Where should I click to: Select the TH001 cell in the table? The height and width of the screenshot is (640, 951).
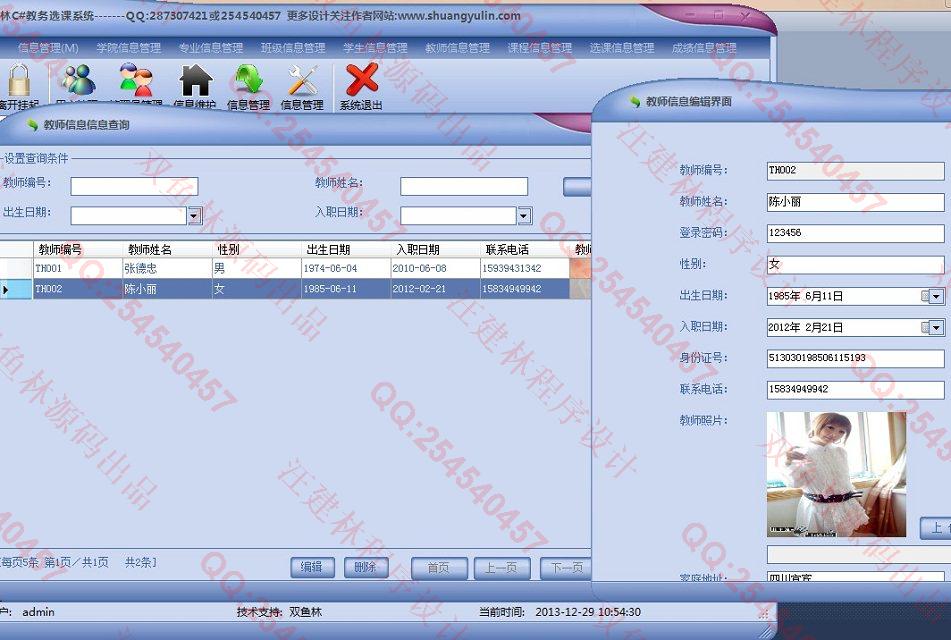coord(78,268)
